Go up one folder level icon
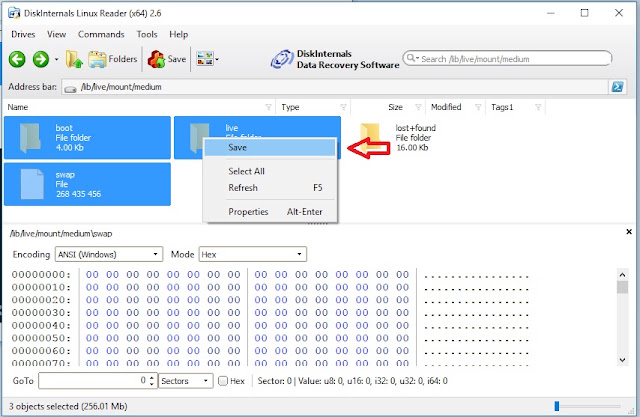Image resolution: width=640 pixels, height=417 pixels. (x=74, y=59)
